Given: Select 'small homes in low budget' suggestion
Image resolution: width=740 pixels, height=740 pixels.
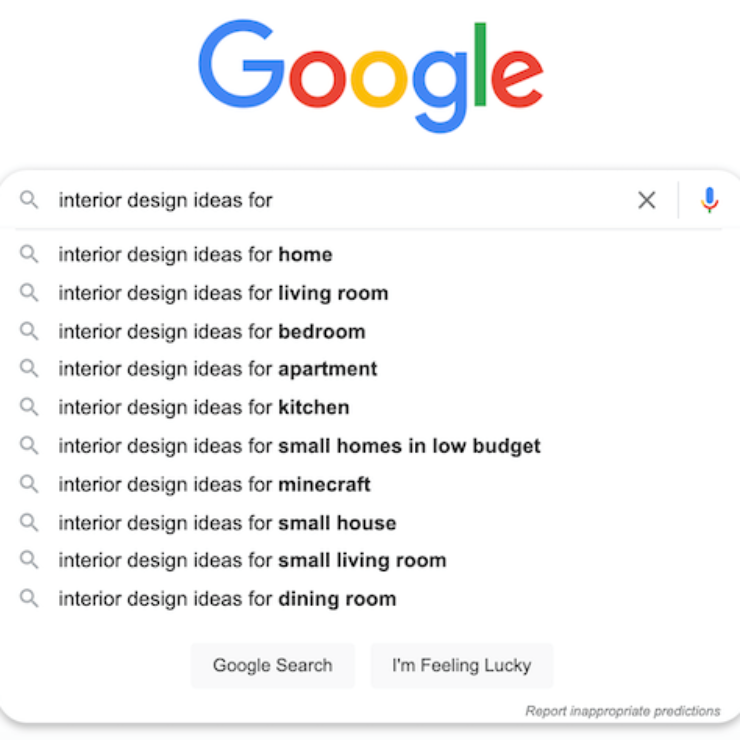Looking at the screenshot, I should tap(299, 446).
